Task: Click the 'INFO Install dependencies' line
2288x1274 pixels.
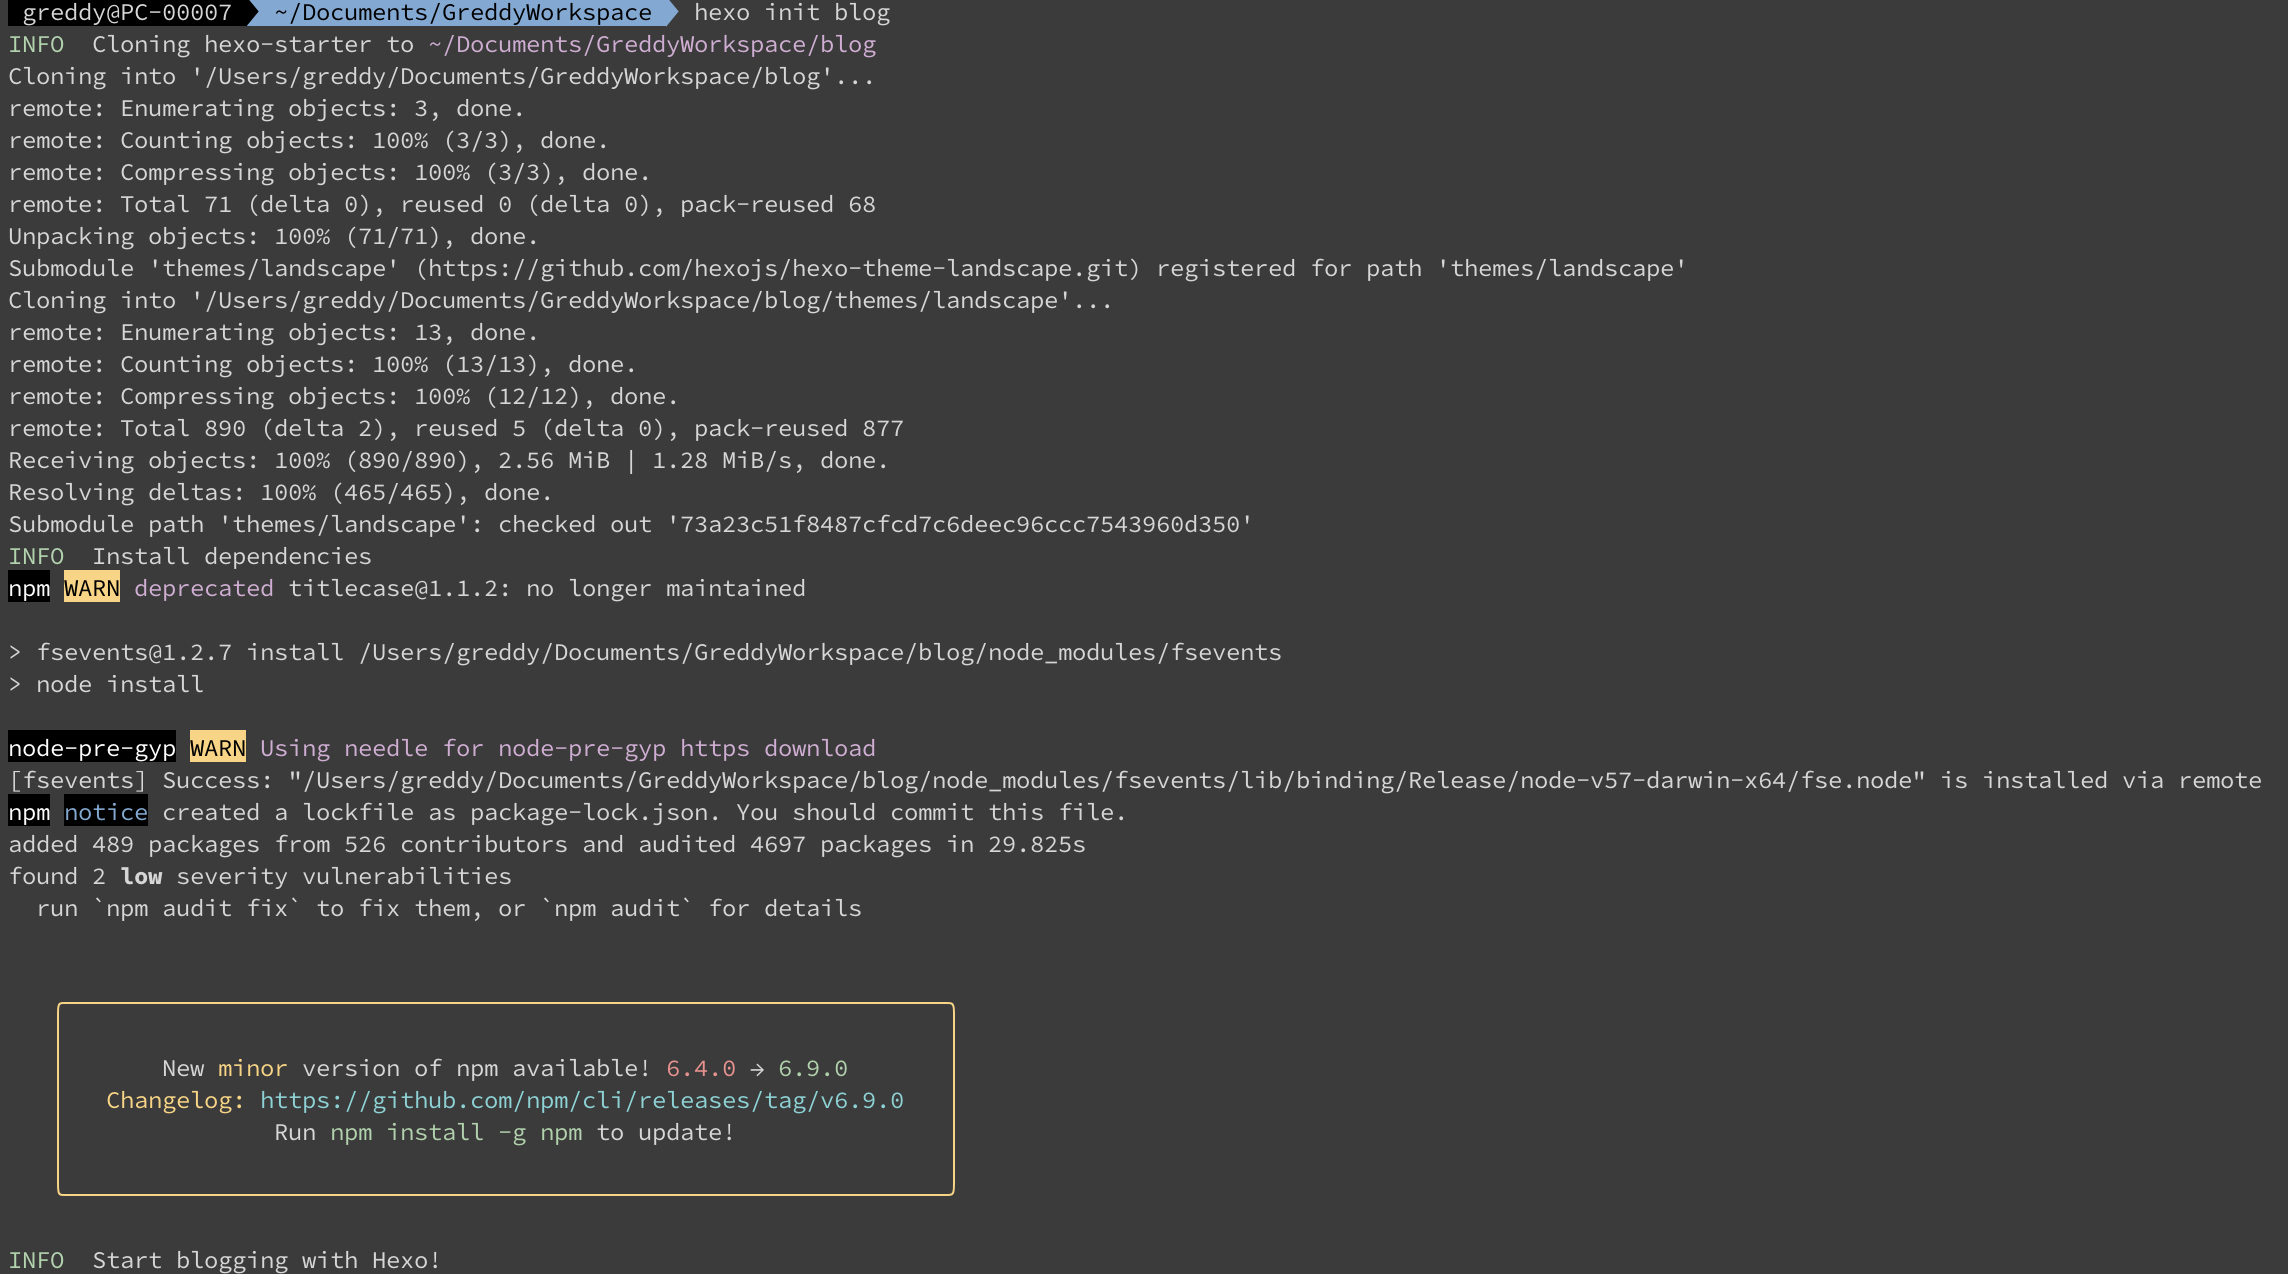Action: (190, 556)
